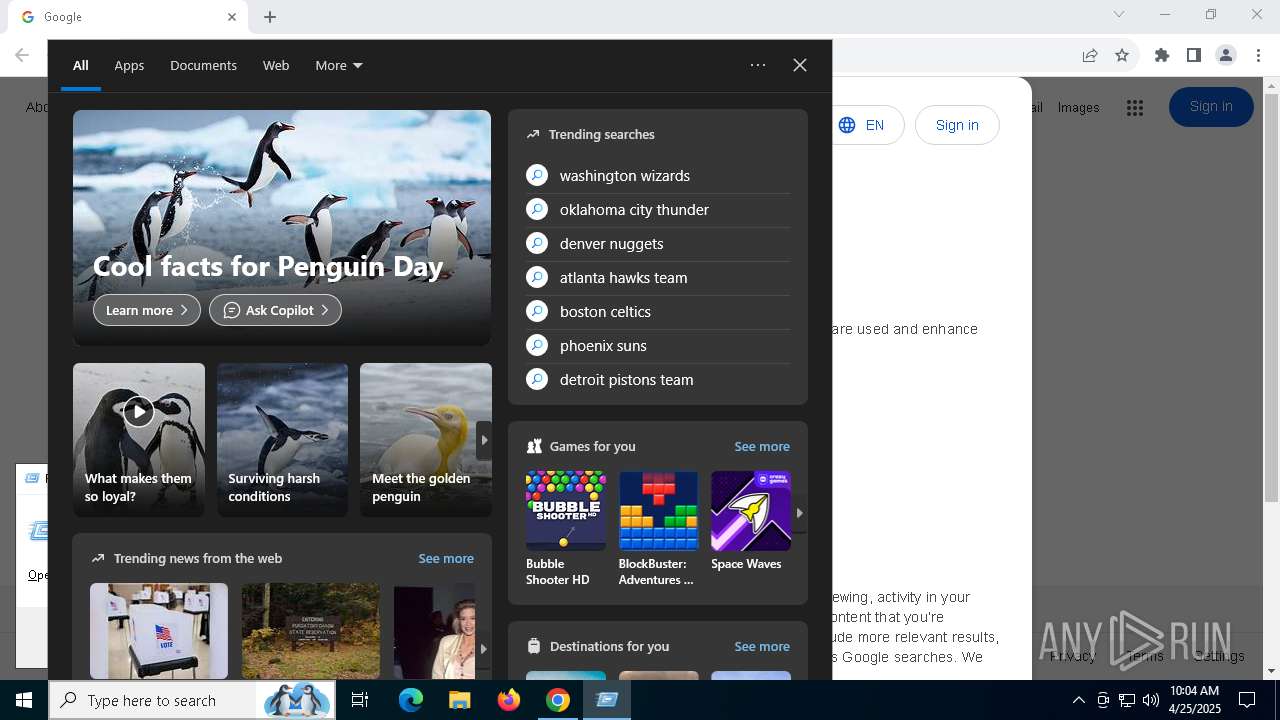The height and width of the screenshot is (720, 1280).
Task: Advance trending news carousel arrow
Action: (x=483, y=648)
